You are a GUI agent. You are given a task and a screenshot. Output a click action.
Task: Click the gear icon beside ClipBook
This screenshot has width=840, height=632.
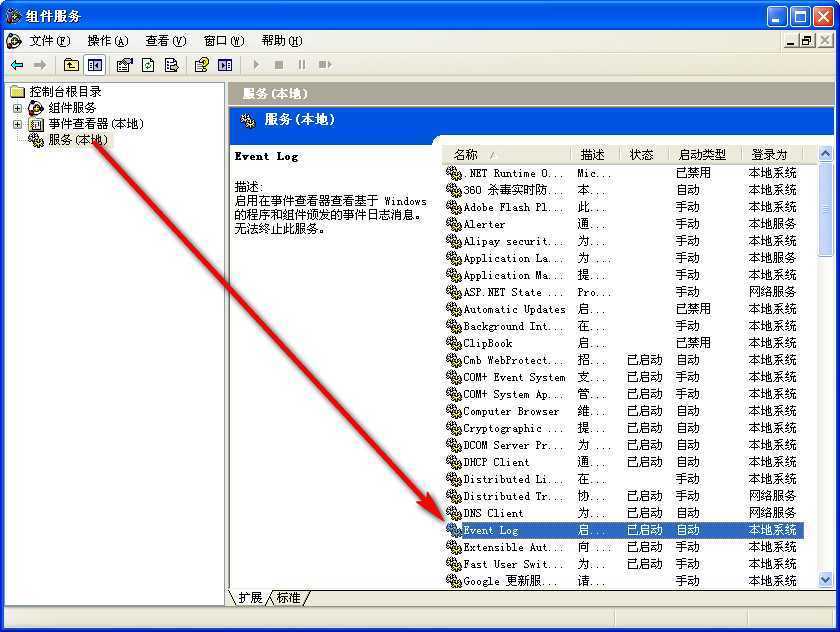click(454, 343)
